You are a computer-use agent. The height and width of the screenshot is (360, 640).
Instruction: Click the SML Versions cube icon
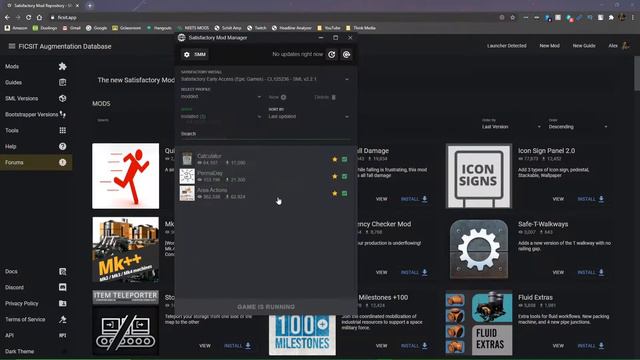62,98
